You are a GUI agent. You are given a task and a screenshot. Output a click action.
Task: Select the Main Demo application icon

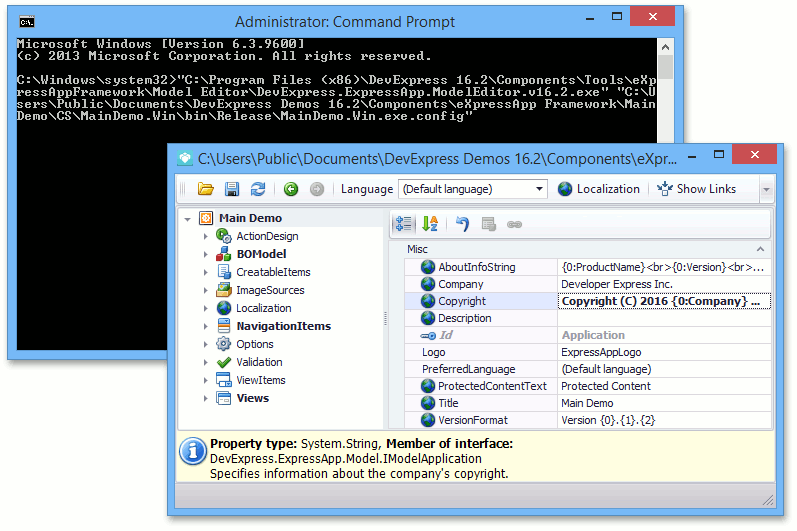pos(206,218)
